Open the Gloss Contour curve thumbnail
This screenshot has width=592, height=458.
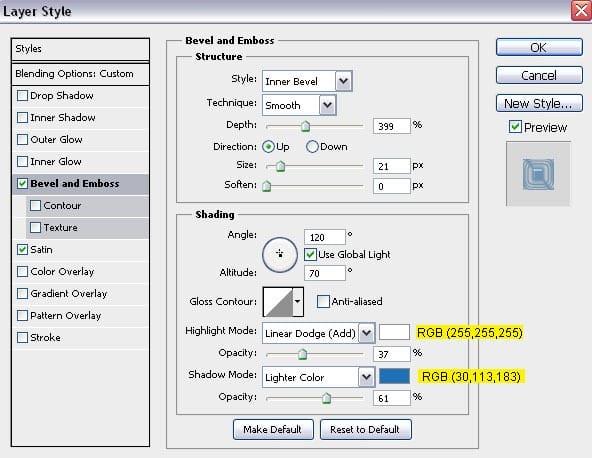278,301
